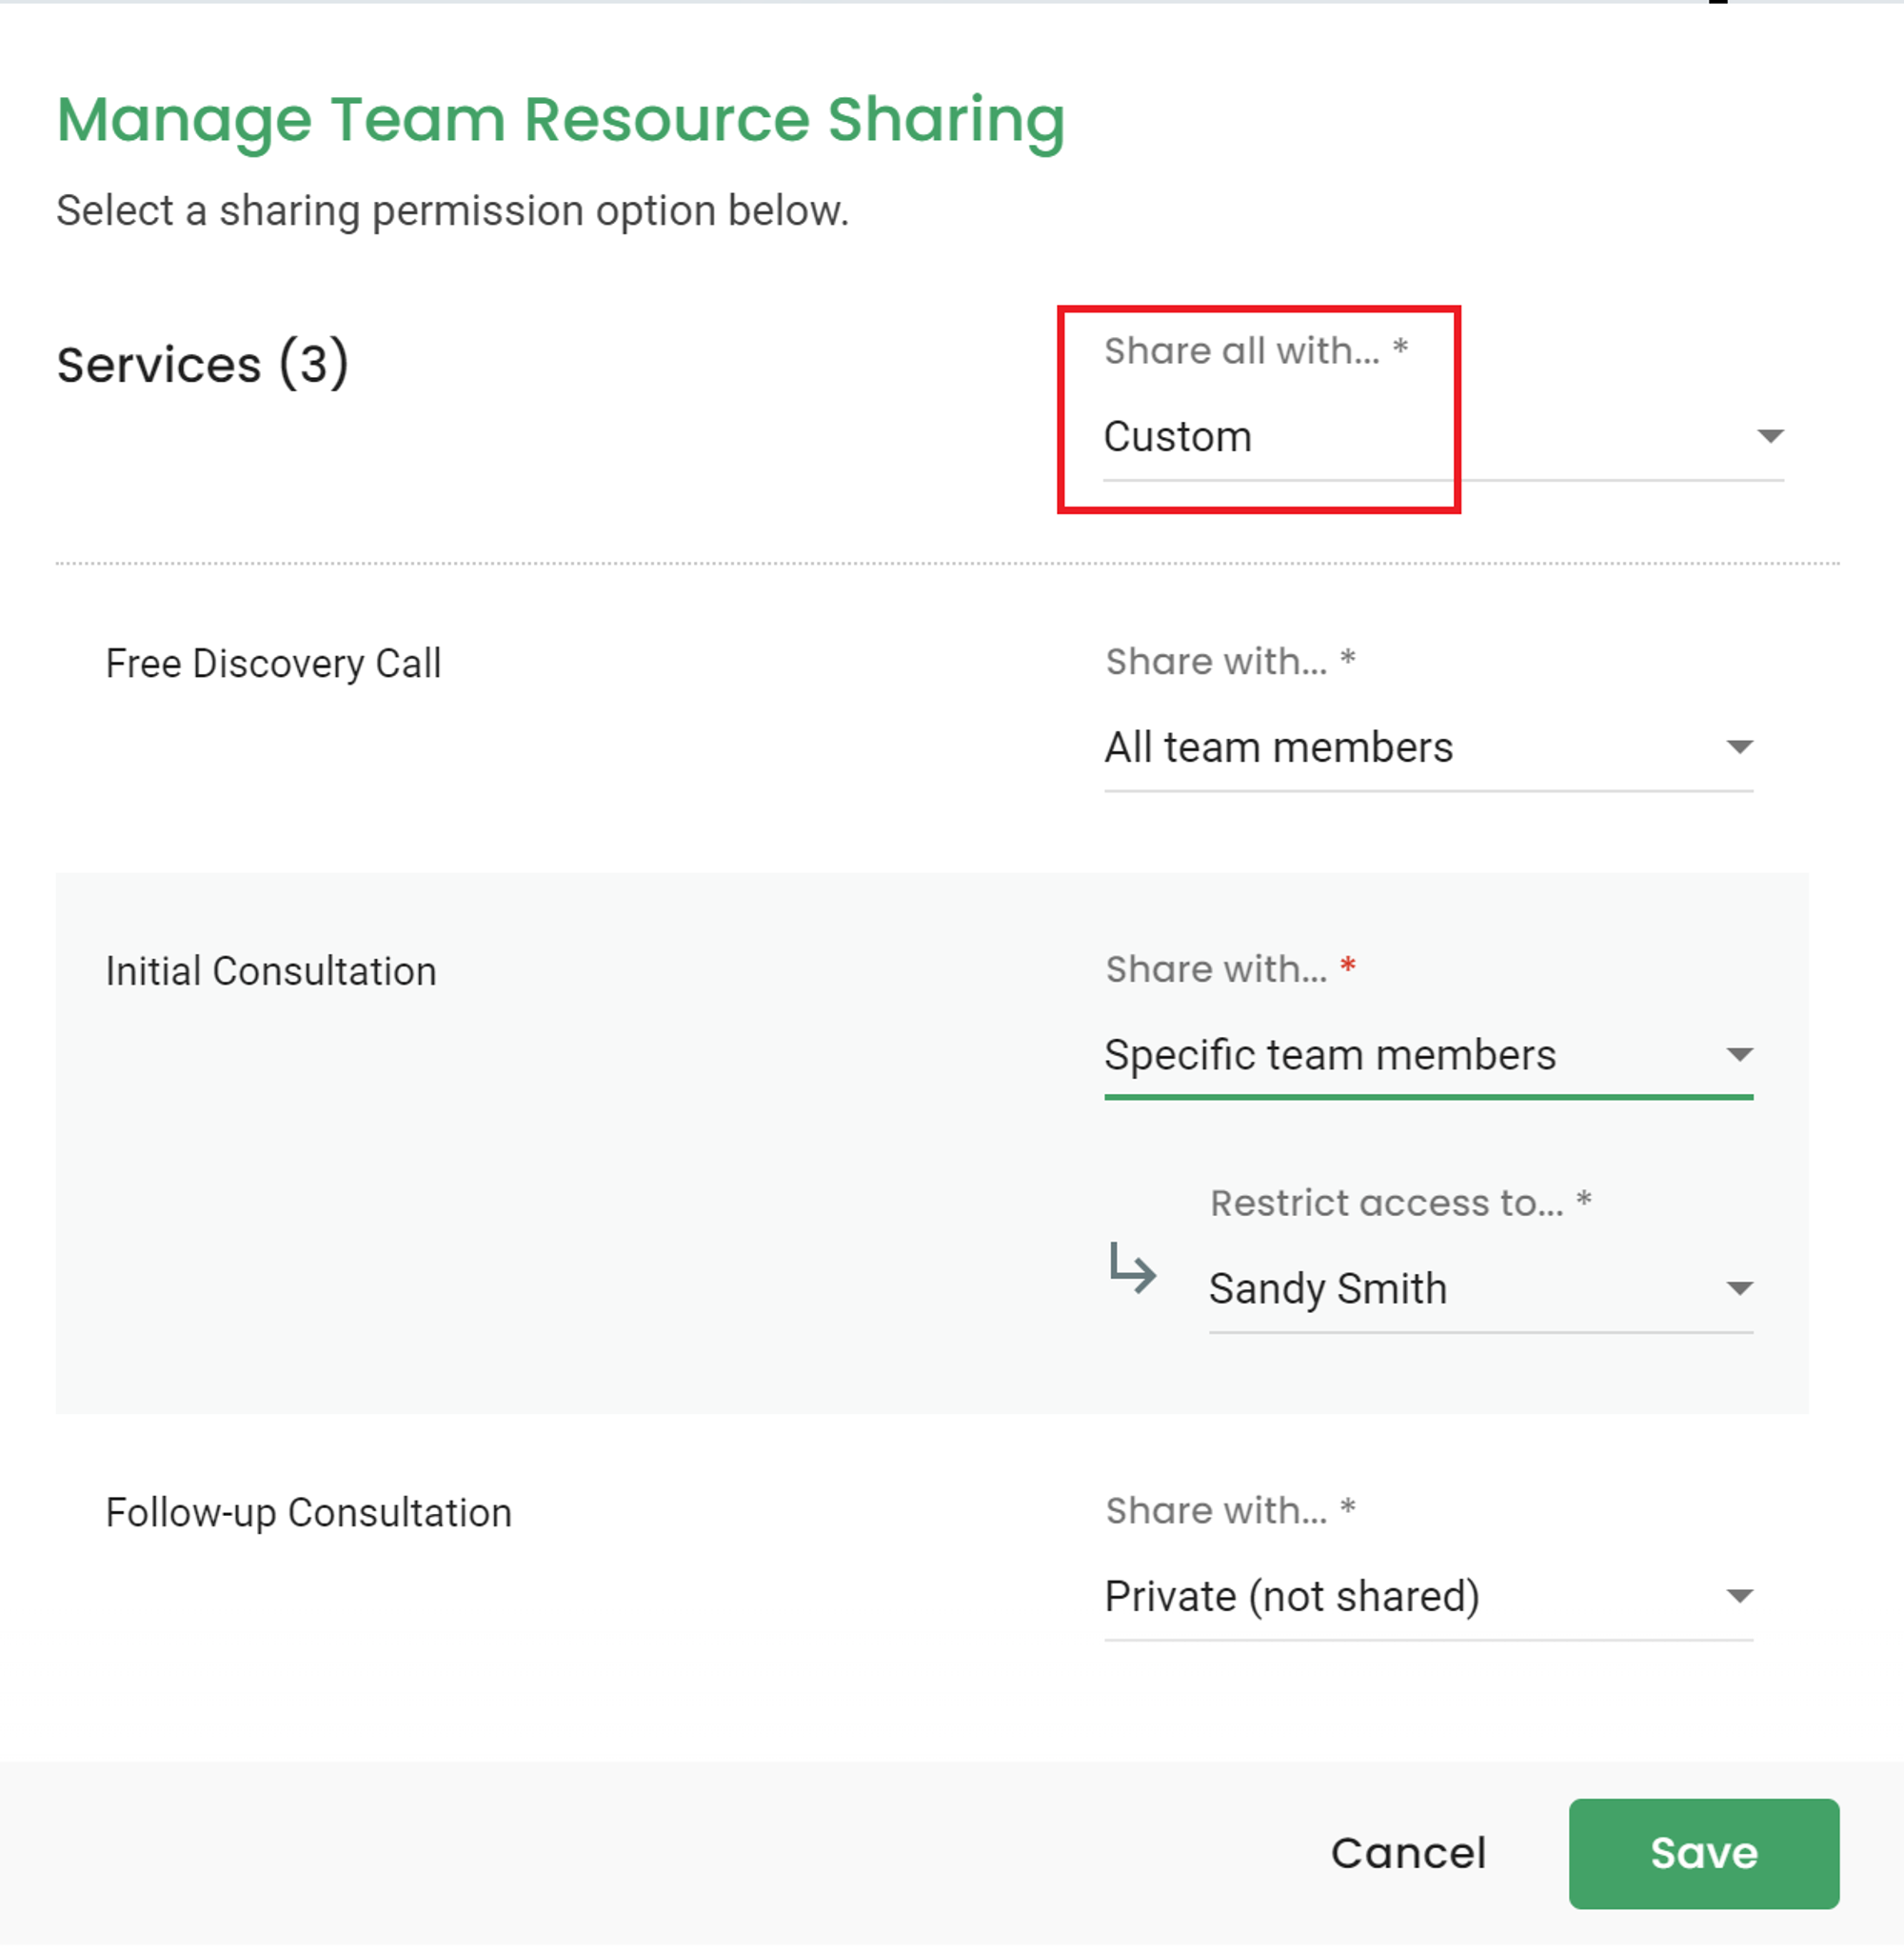This screenshot has width=1904, height=1952.
Task: Click 'Select a sharing permission option below.' text
Action: point(452,212)
